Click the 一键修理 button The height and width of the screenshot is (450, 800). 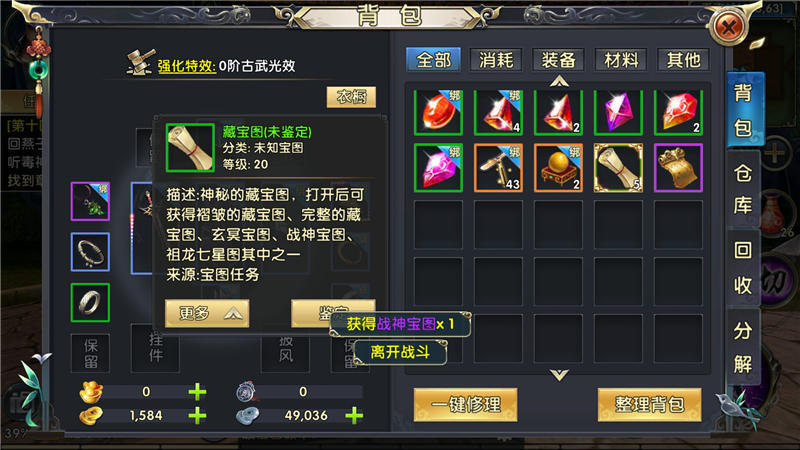coord(465,405)
